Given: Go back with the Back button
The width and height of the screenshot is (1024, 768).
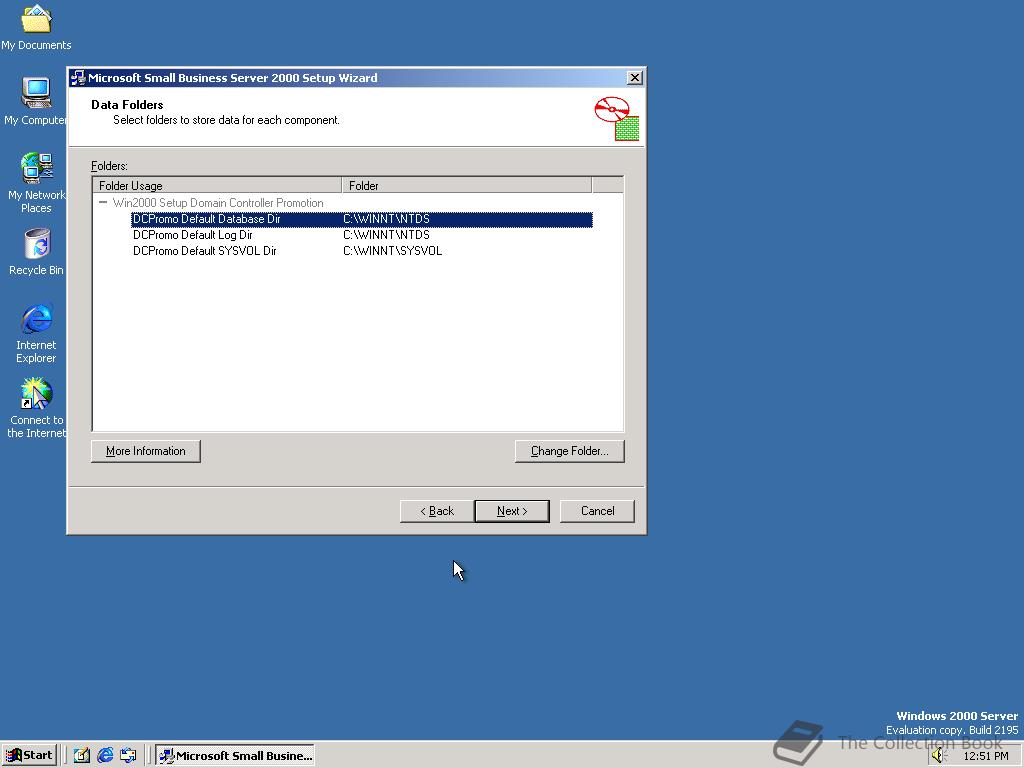Looking at the screenshot, I should (437, 511).
